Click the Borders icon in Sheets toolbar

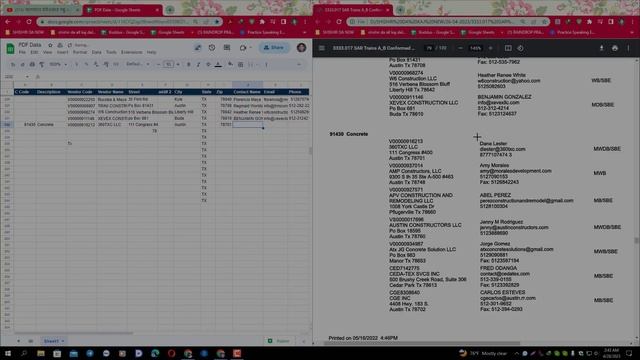pos(240,64)
